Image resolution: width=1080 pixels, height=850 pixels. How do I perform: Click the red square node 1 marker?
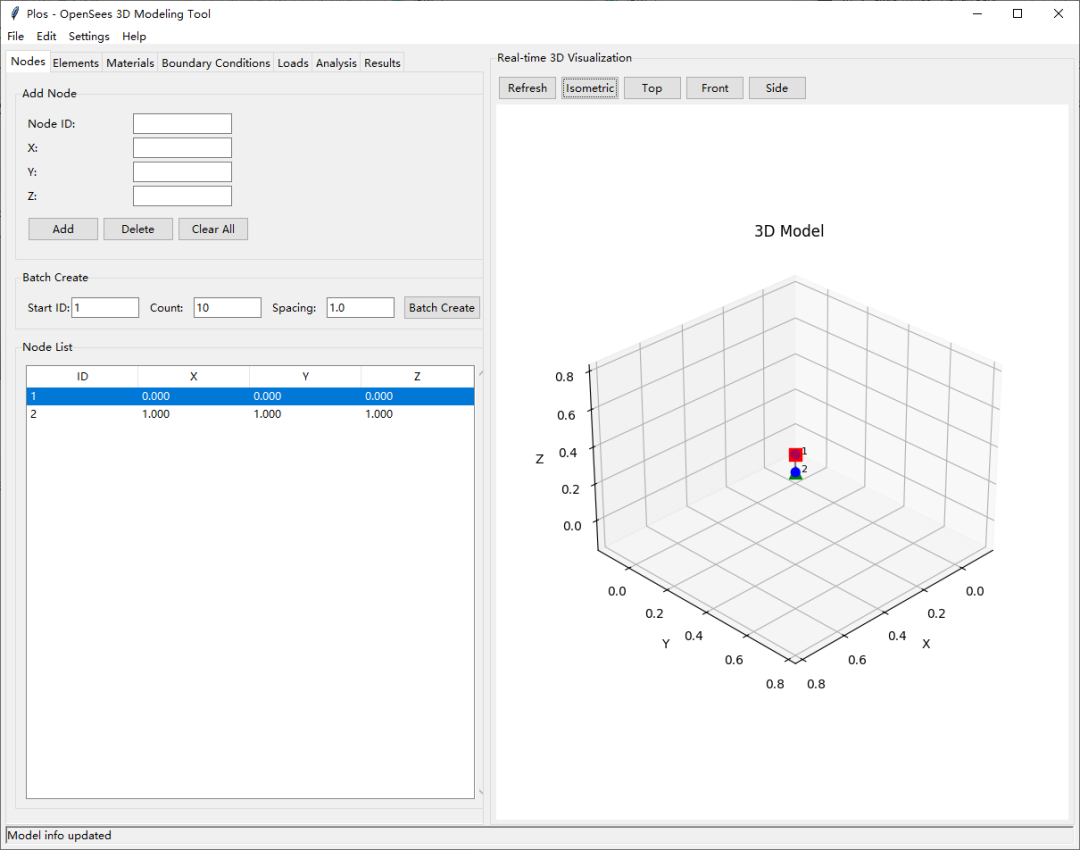(x=796, y=455)
